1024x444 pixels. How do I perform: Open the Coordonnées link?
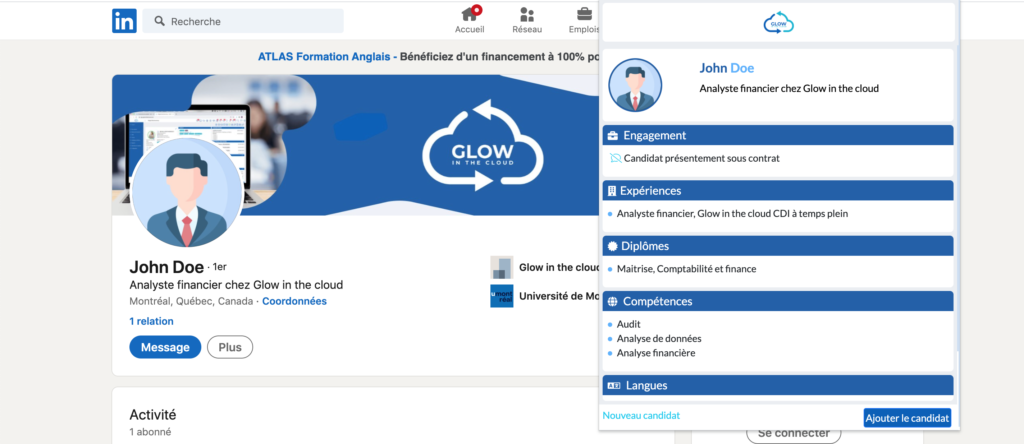click(295, 301)
